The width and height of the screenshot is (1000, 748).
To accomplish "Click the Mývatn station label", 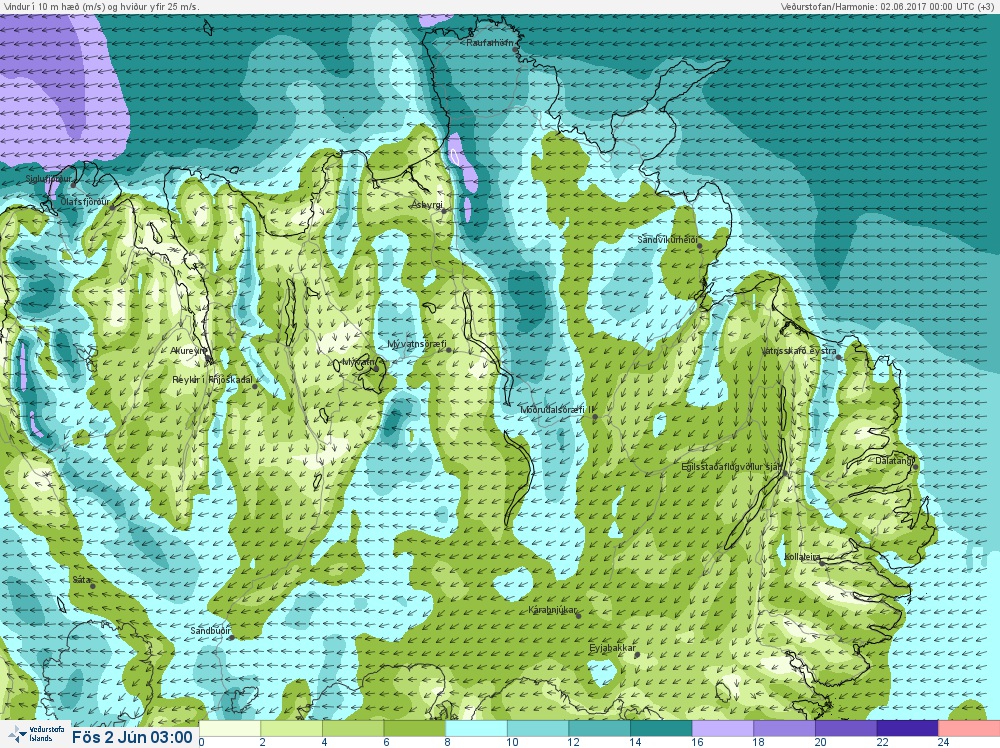I will (x=358, y=362).
